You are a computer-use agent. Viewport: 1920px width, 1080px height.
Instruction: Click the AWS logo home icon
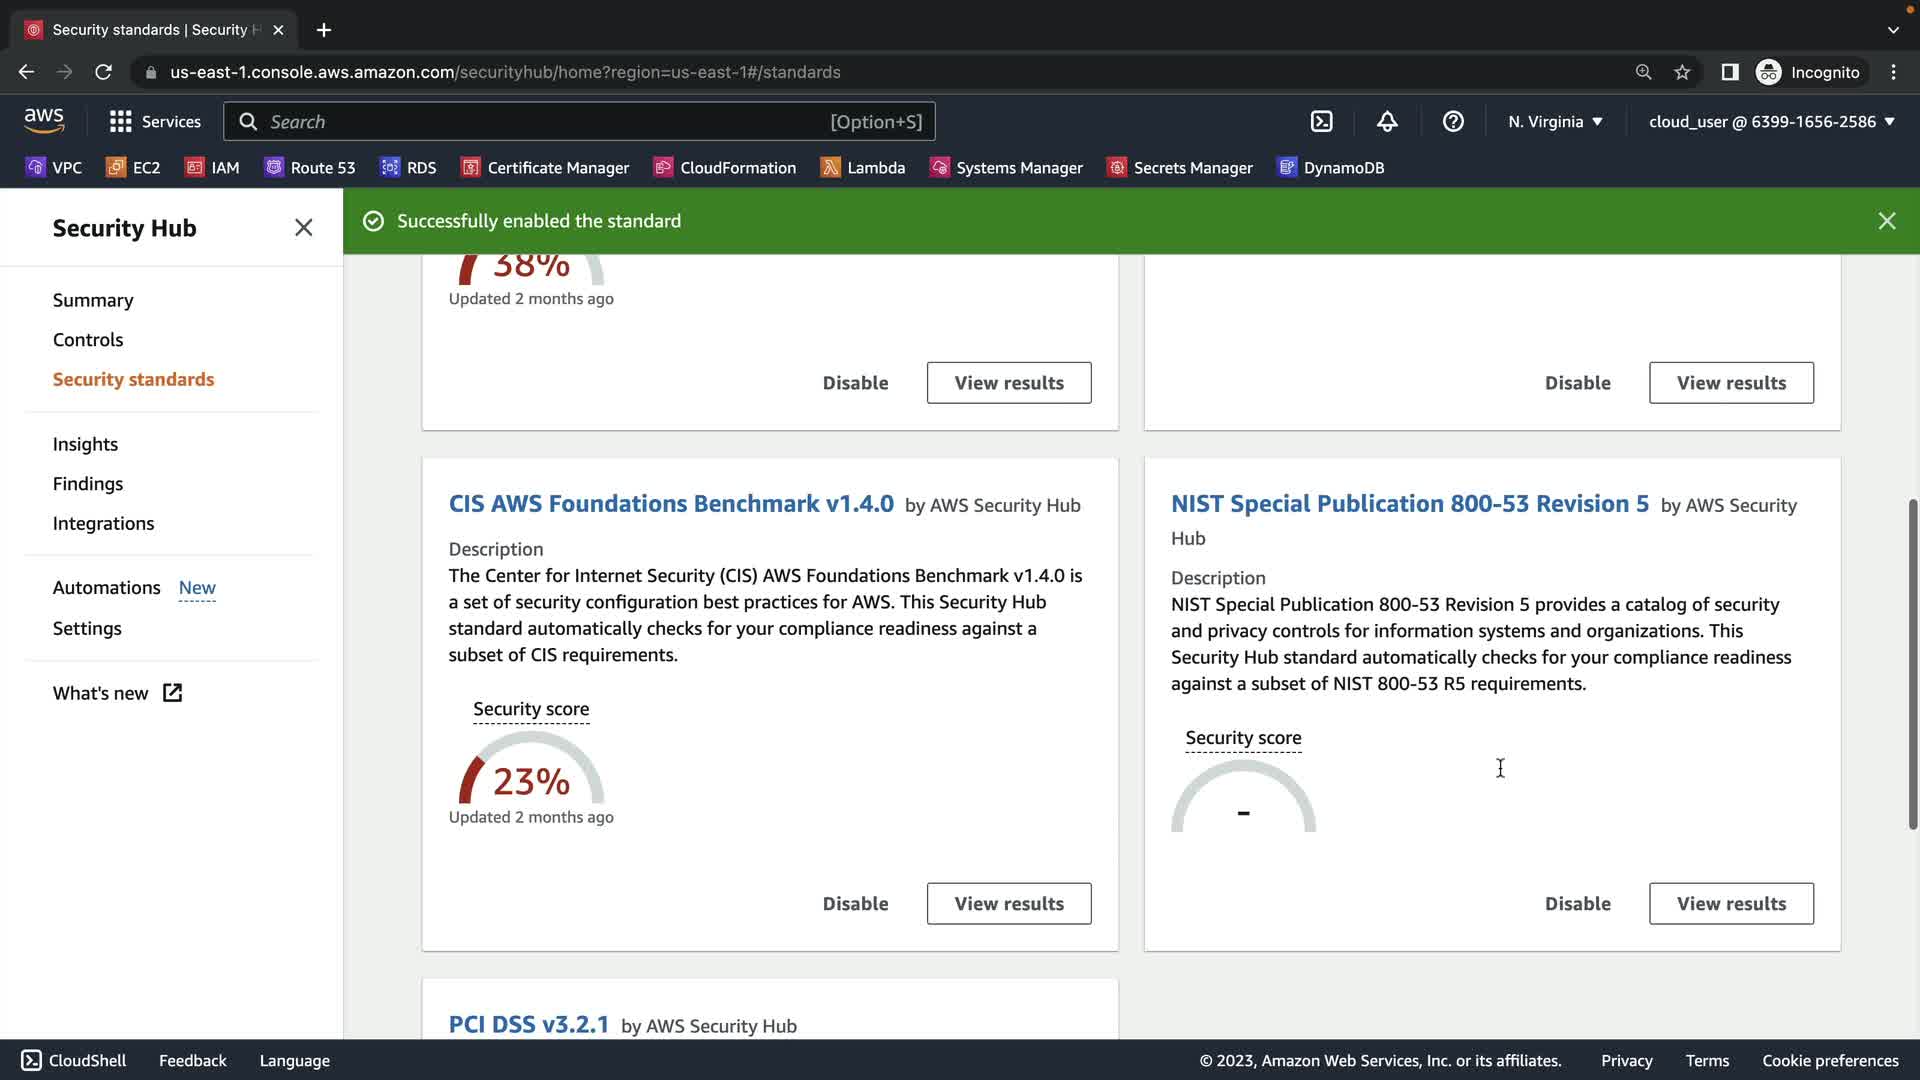(x=44, y=120)
